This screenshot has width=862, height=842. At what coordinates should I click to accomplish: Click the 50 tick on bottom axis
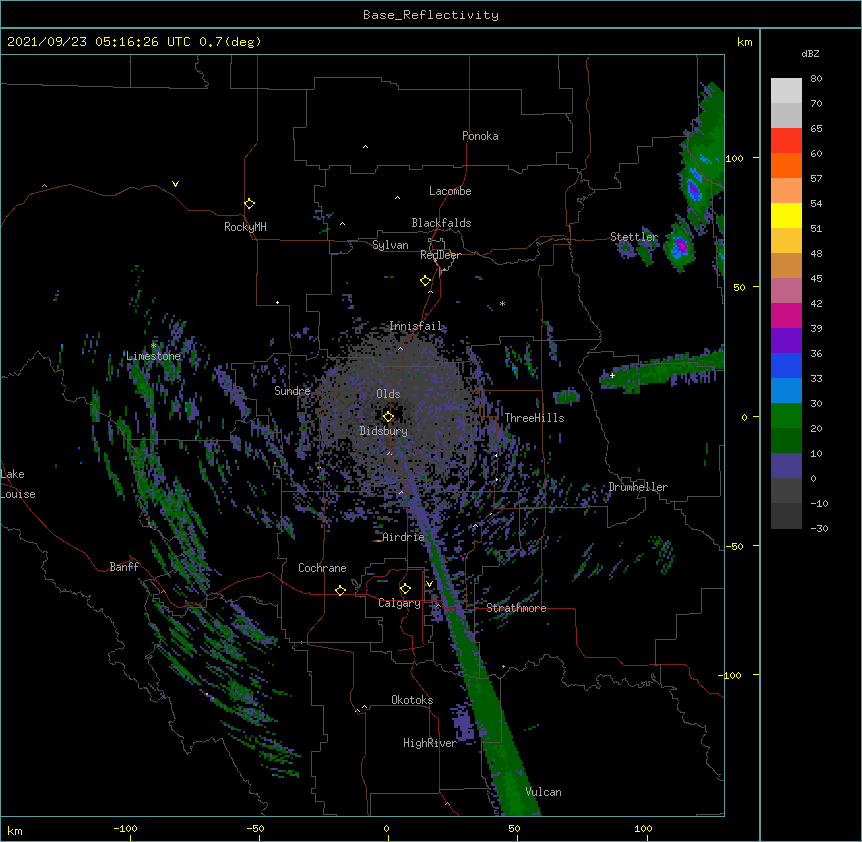pyautogui.click(x=514, y=828)
